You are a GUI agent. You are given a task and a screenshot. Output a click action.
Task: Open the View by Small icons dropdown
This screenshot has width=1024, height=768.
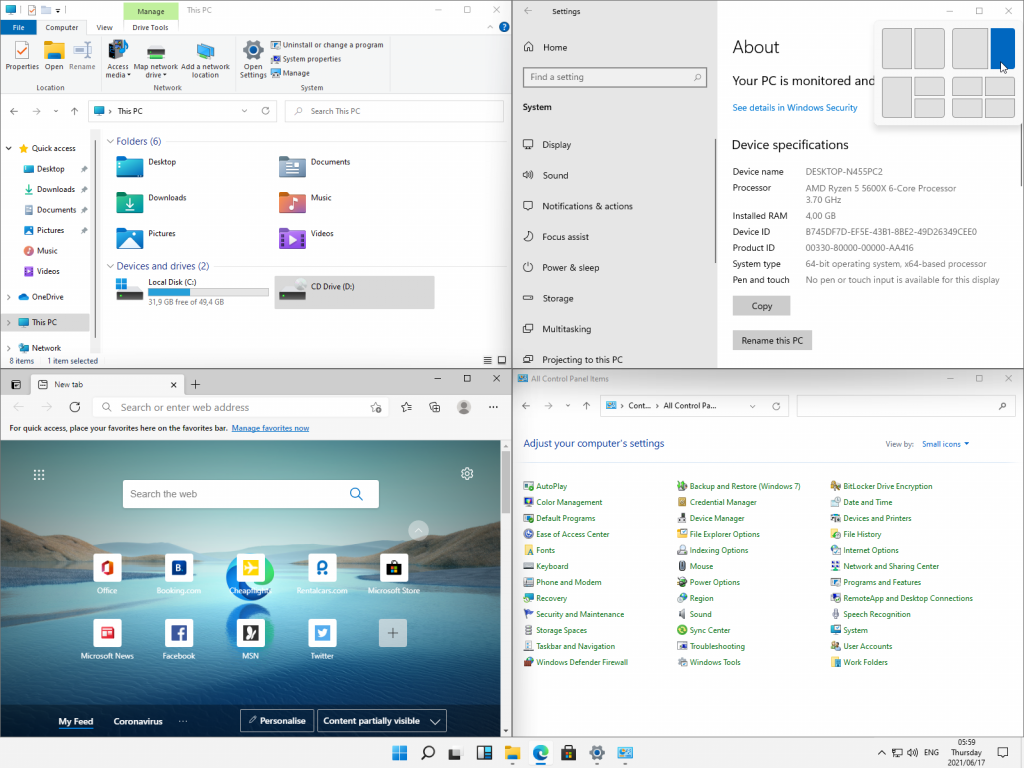(945, 444)
